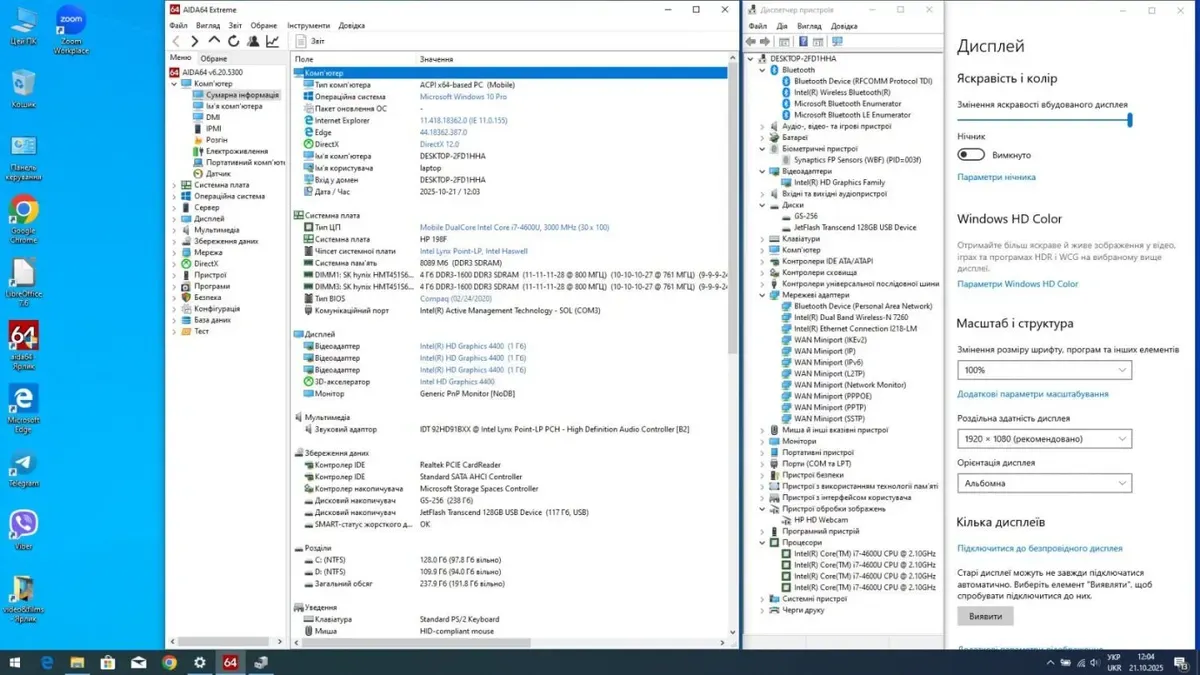
Task: Open the display resolution 1920 × 1080 dropdown
Action: [1044, 439]
